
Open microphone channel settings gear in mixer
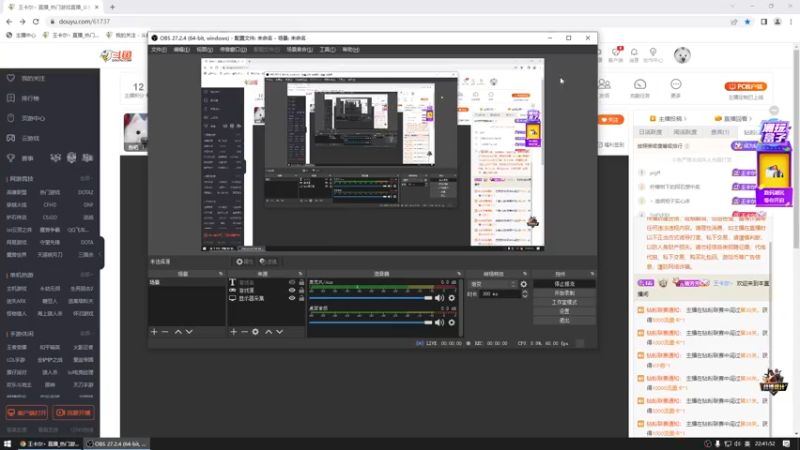(x=452, y=298)
